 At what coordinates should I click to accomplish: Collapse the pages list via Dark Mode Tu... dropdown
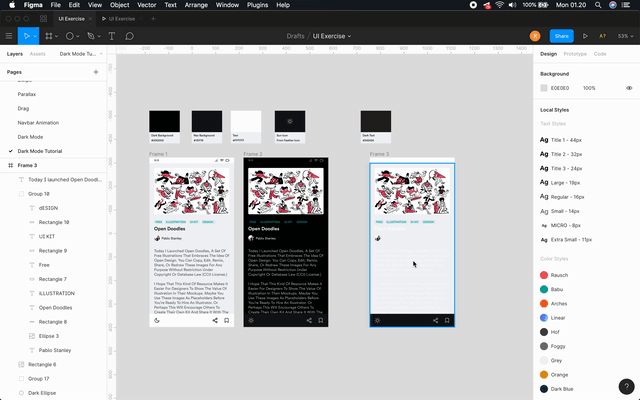pyautogui.click(x=80, y=54)
